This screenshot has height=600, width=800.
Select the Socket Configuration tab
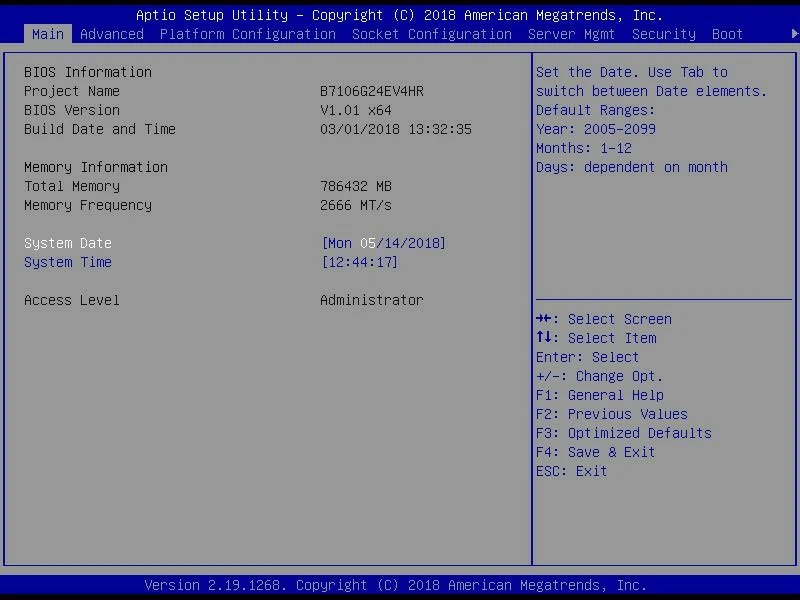point(431,34)
